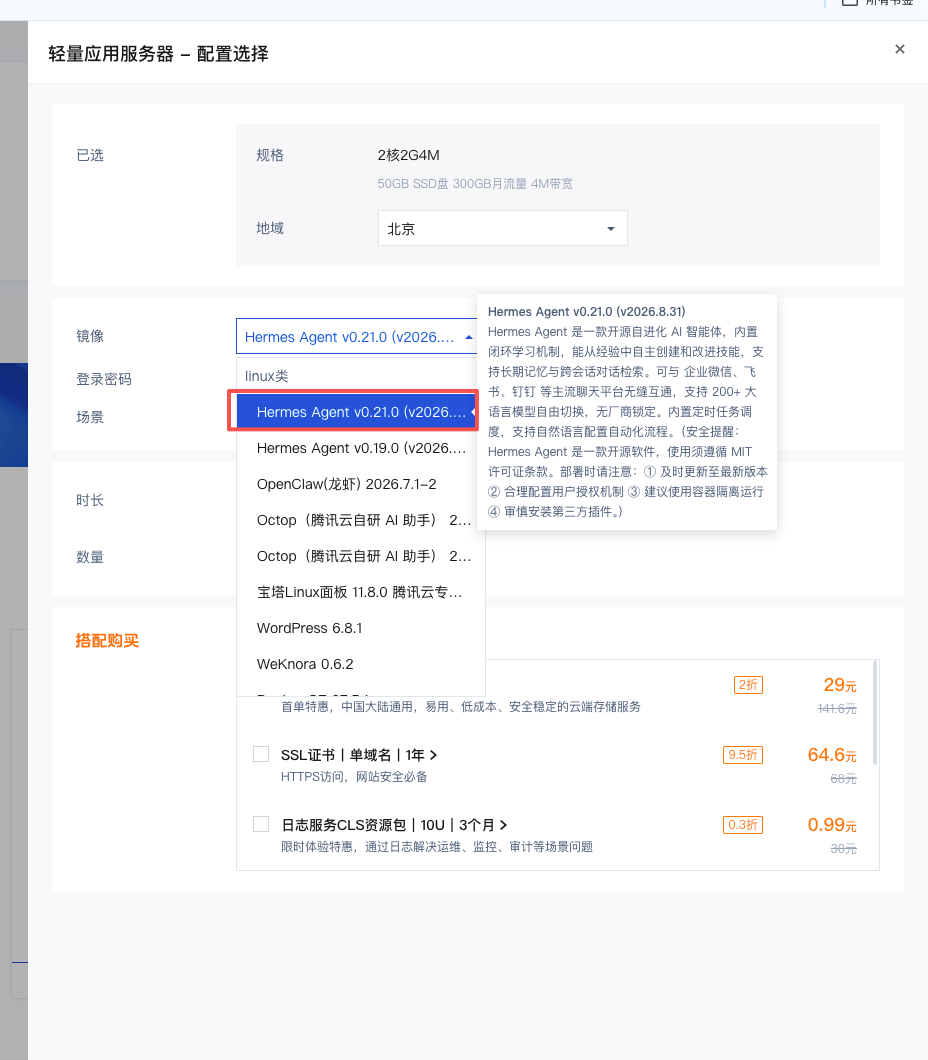Open SSL证书 | 单域名 | 1年 details link
928x1060 pixels.
(359, 755)
